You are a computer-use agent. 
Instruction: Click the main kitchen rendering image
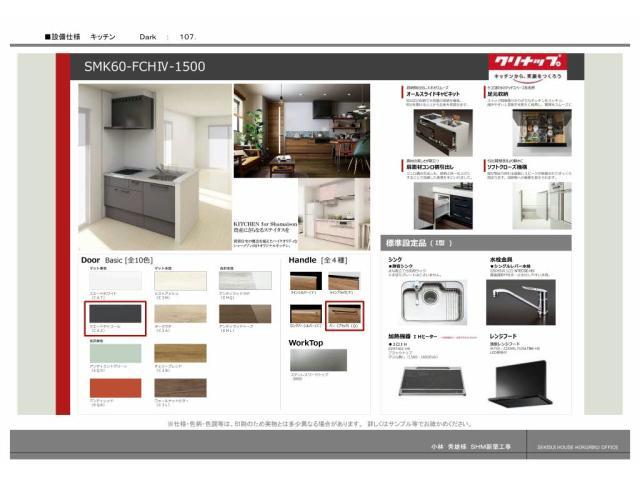coord(152,165)
